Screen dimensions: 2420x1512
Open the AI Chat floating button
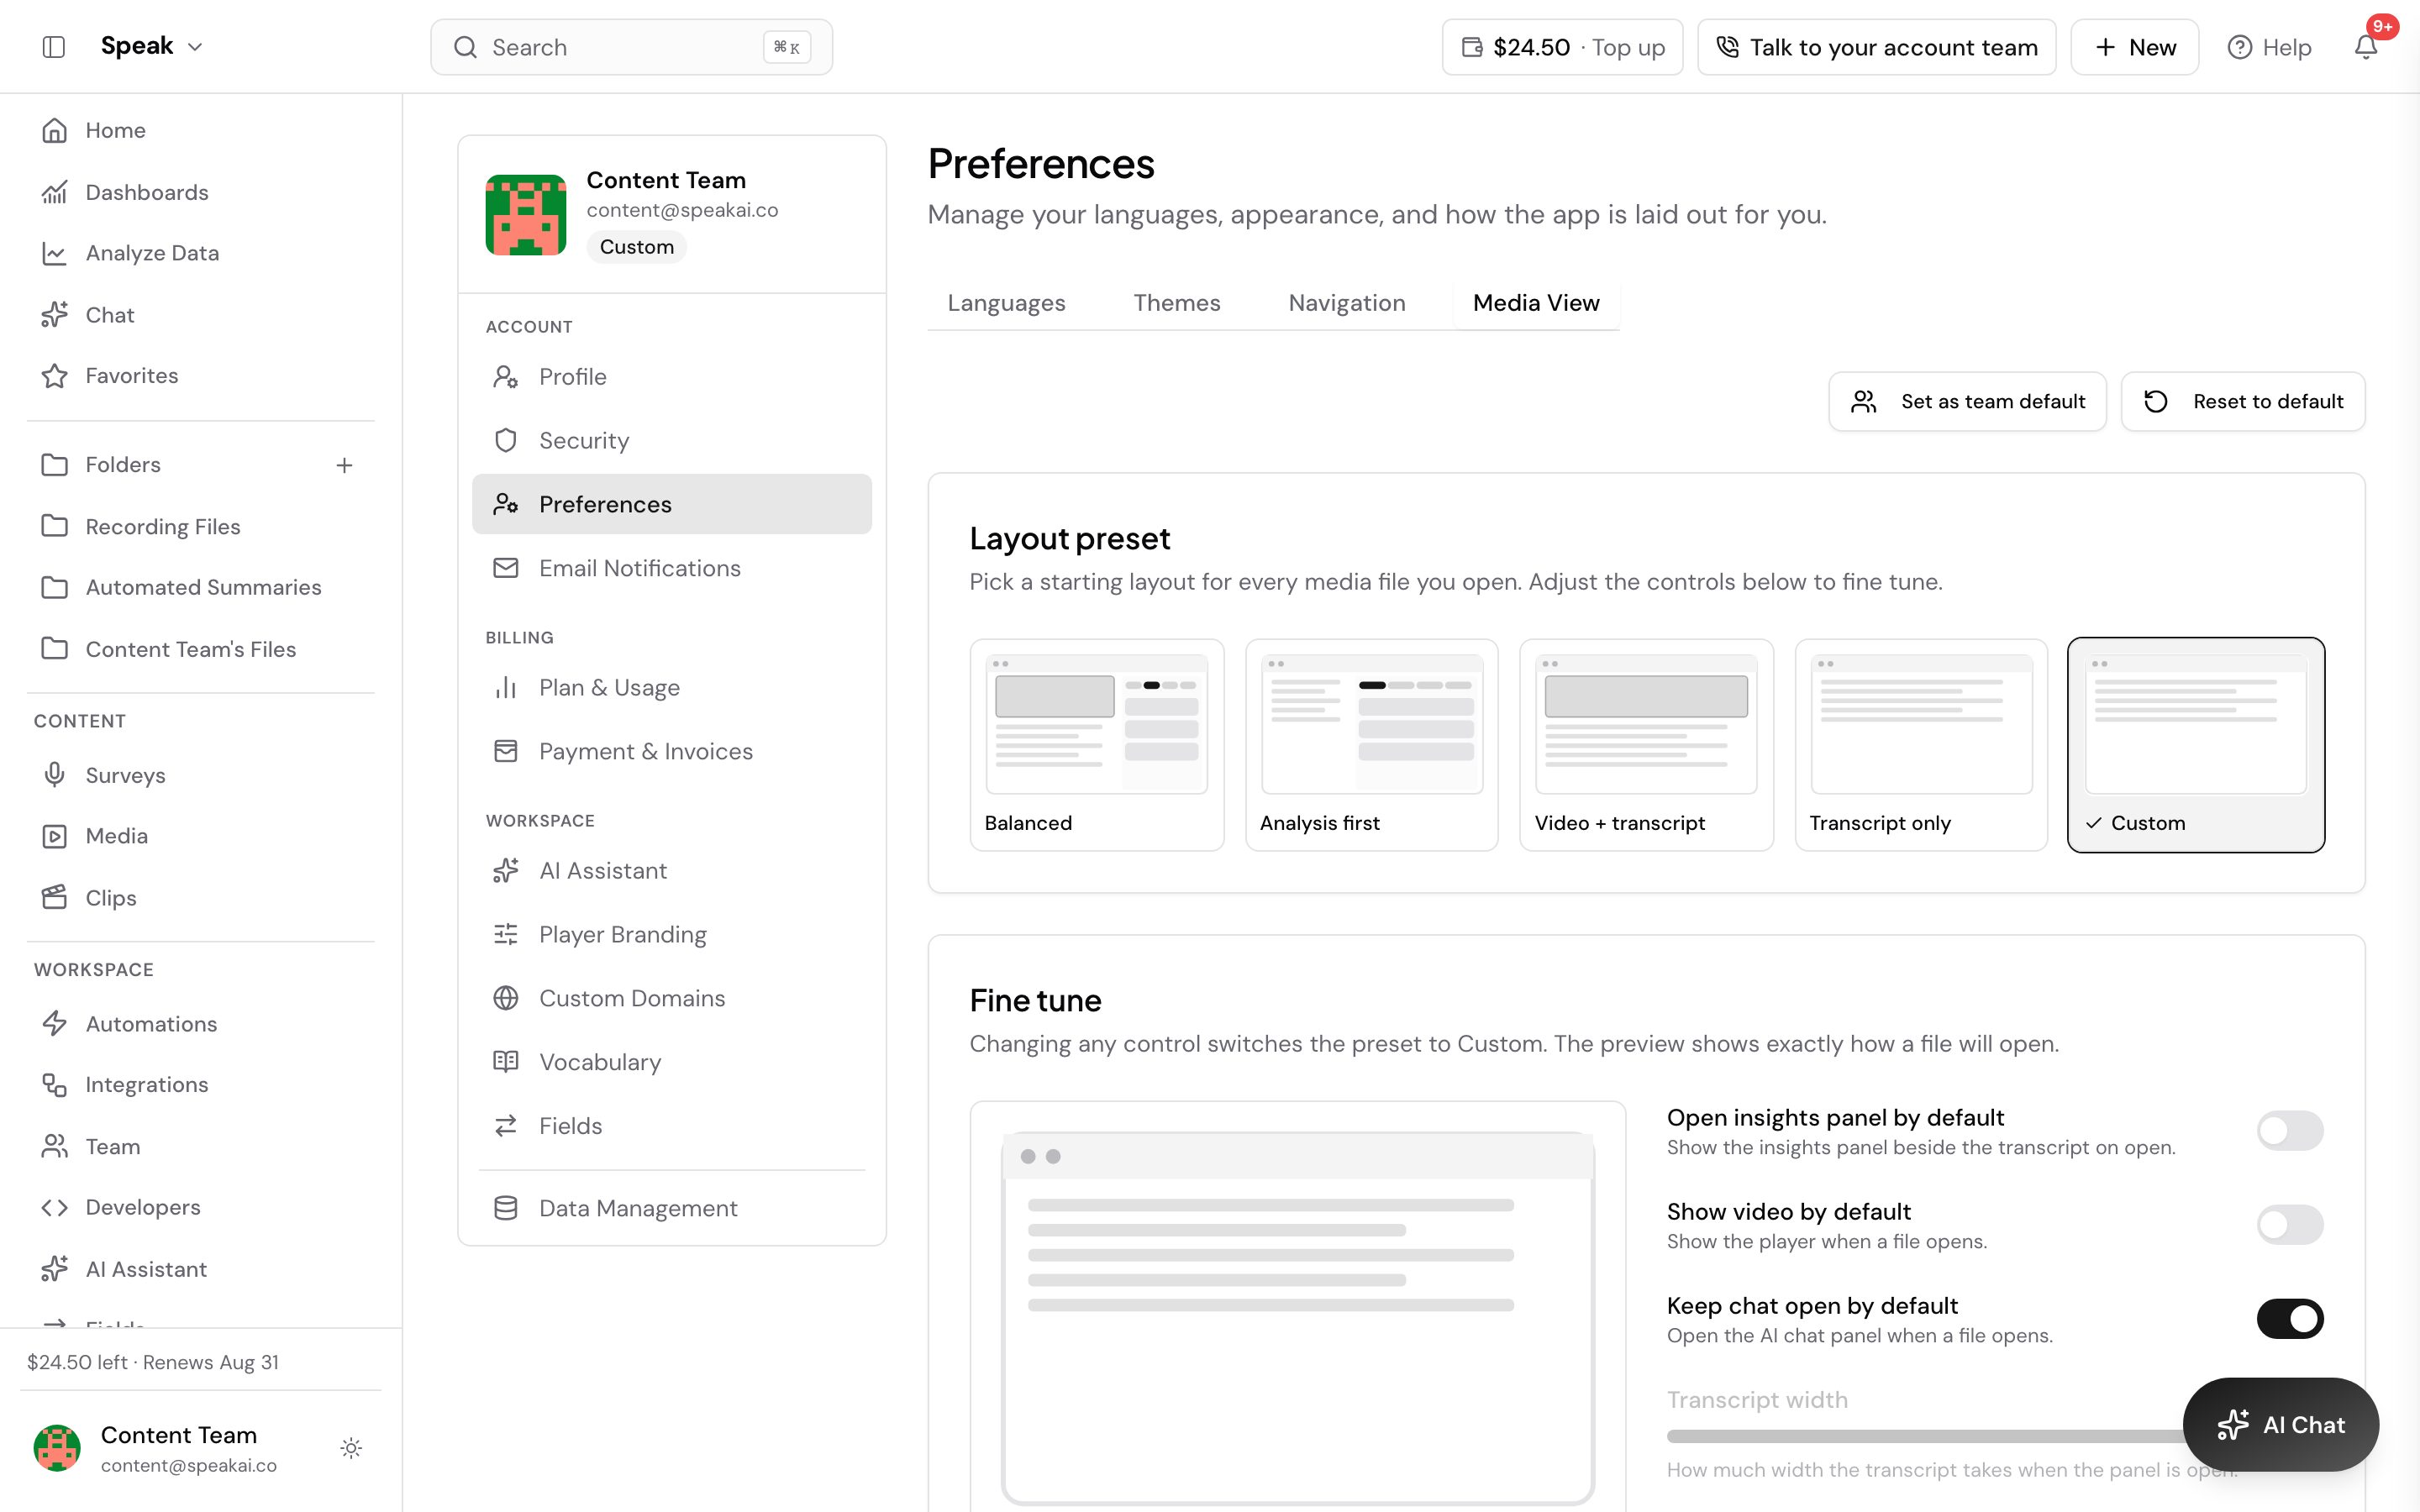[x=2281, y=1425]
